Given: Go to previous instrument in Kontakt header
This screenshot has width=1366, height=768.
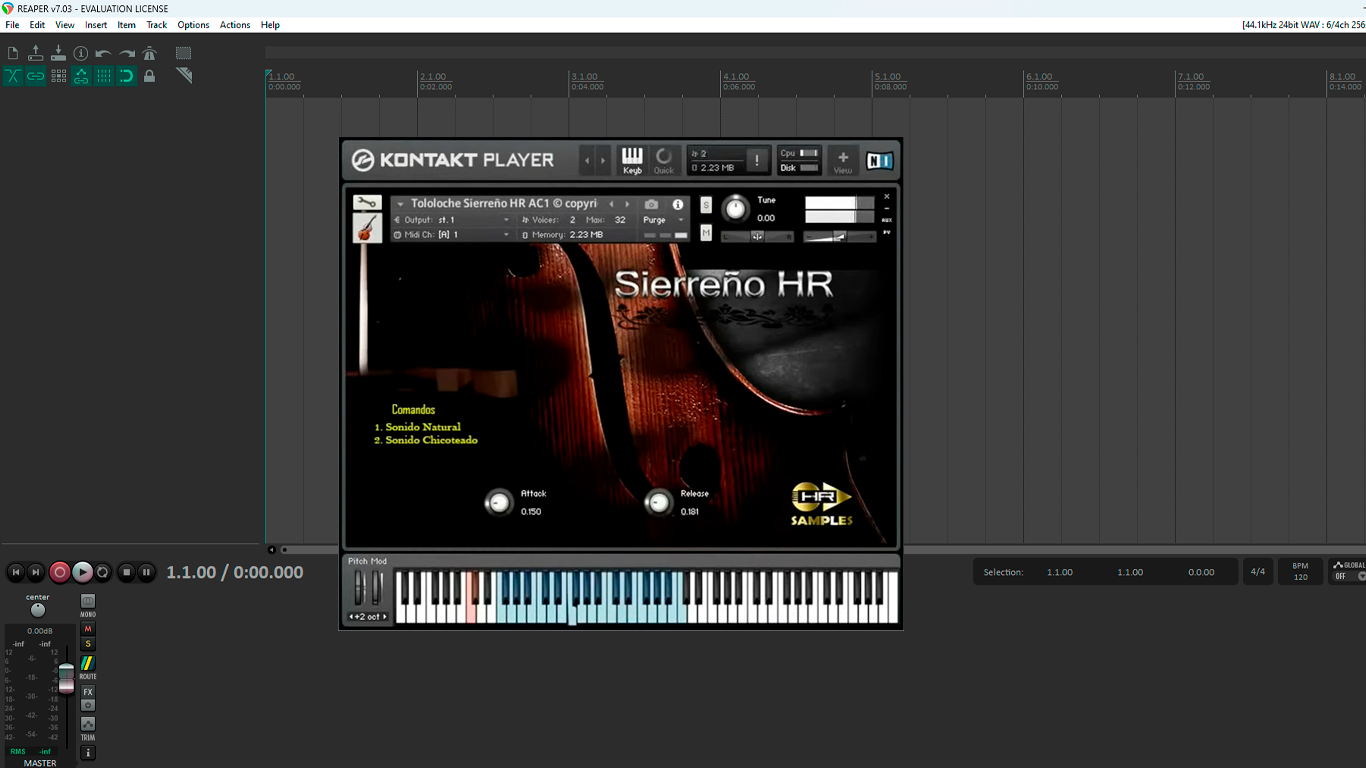Looking at the screenshot, I should (588, 160).
